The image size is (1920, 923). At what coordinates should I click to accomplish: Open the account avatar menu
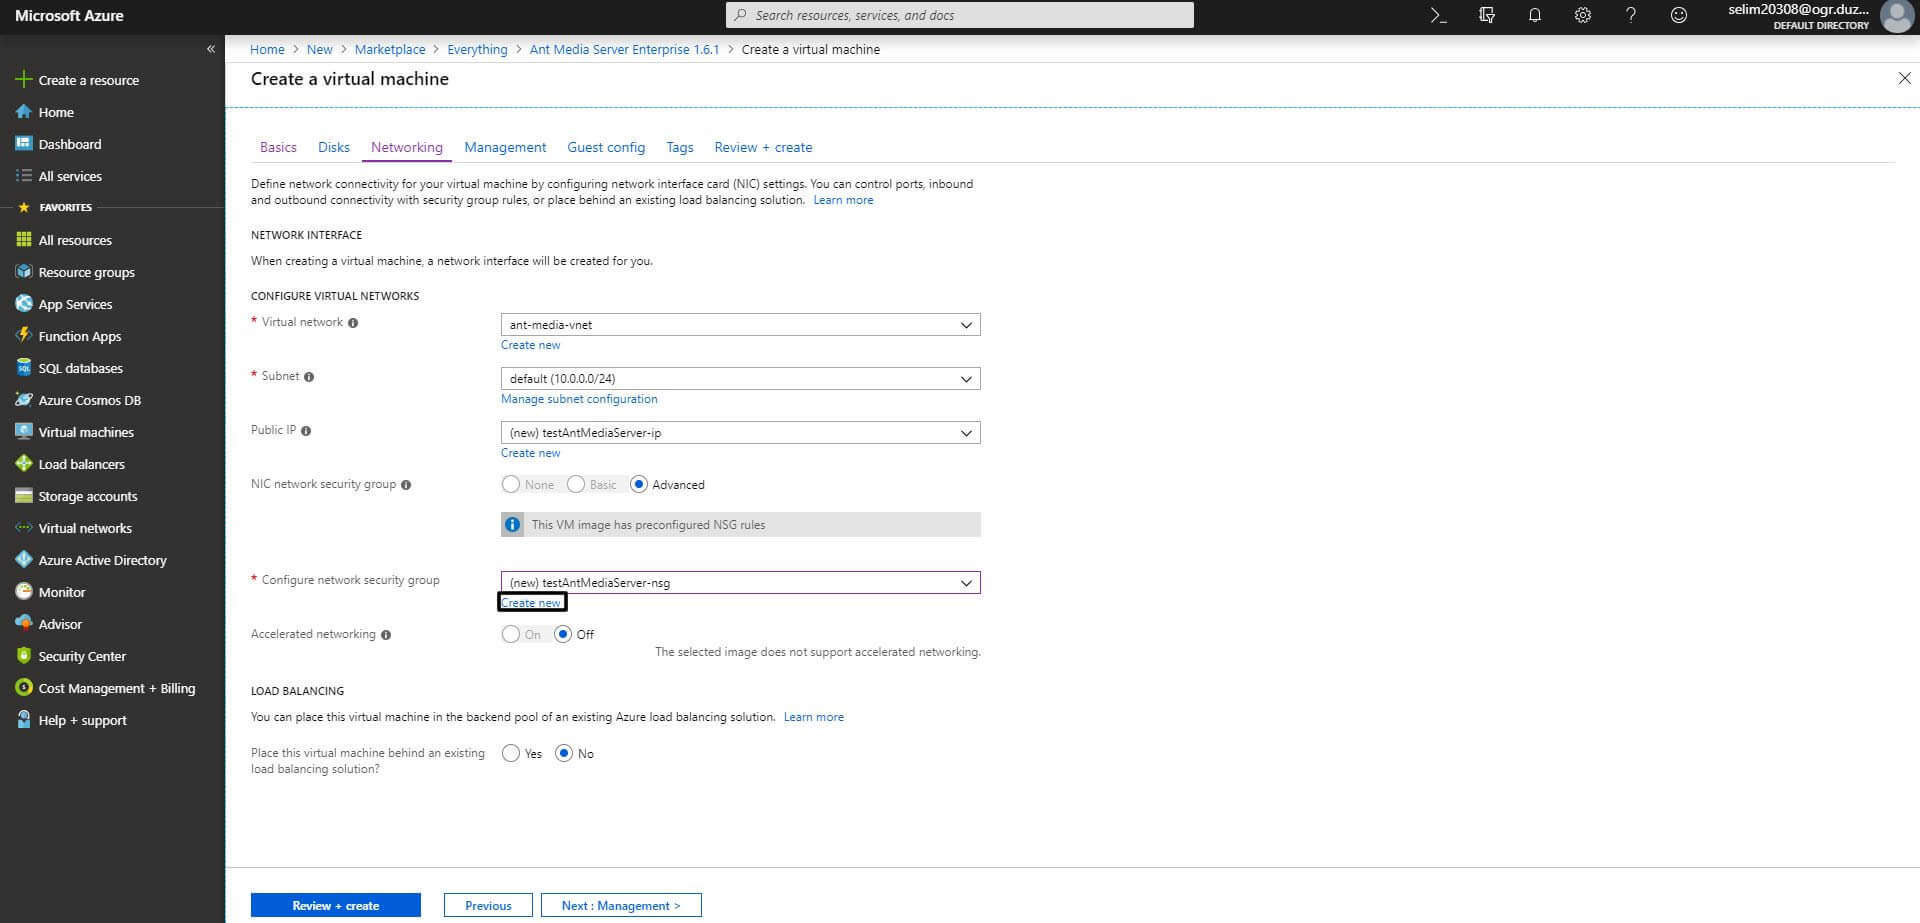pos(1897,16)
